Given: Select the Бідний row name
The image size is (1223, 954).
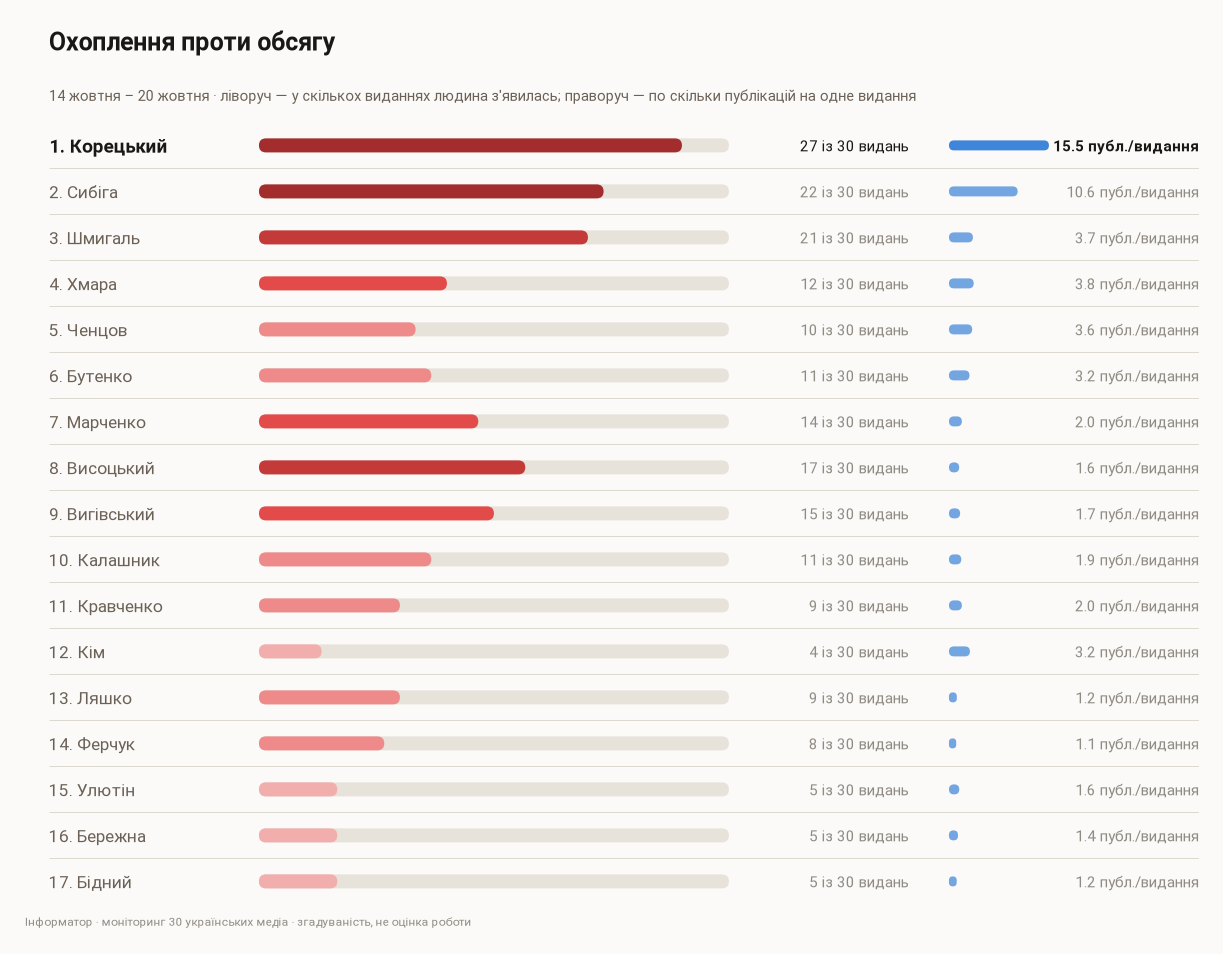Looking at the screenshot, I should (x=90, y=882).
